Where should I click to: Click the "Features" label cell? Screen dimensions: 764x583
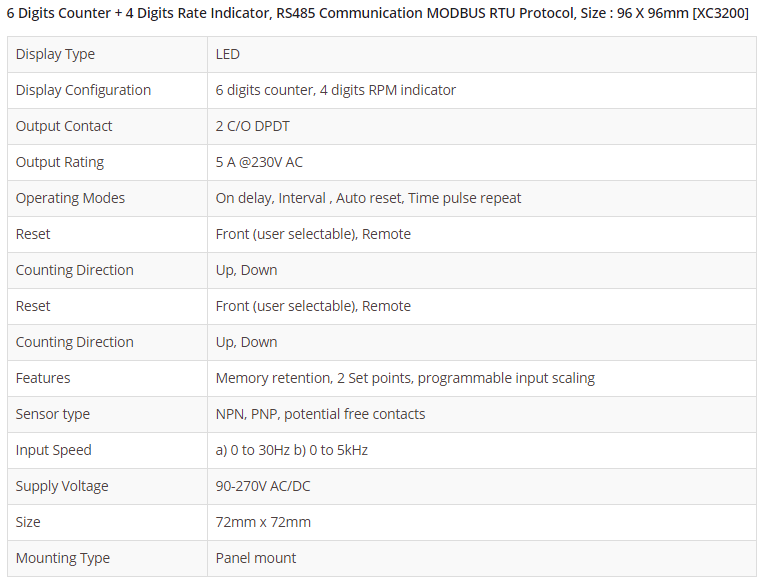click(43, 378)
